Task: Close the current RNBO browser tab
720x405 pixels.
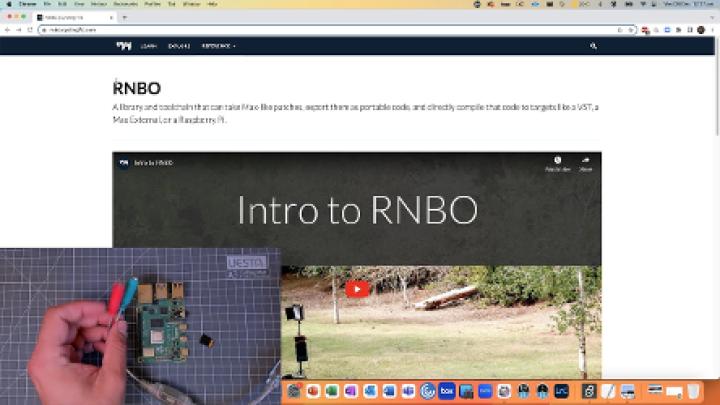Action: (x=111, y=17)
